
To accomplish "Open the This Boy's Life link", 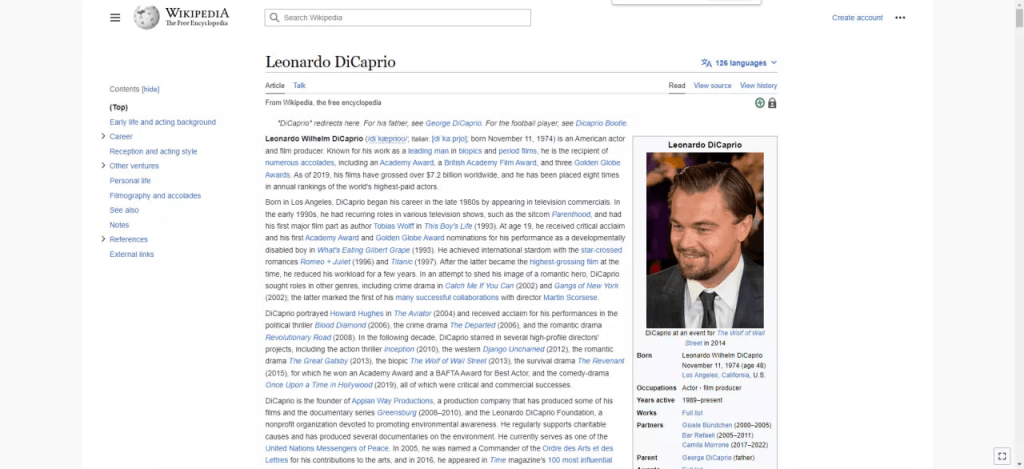I will click(448, 226).
